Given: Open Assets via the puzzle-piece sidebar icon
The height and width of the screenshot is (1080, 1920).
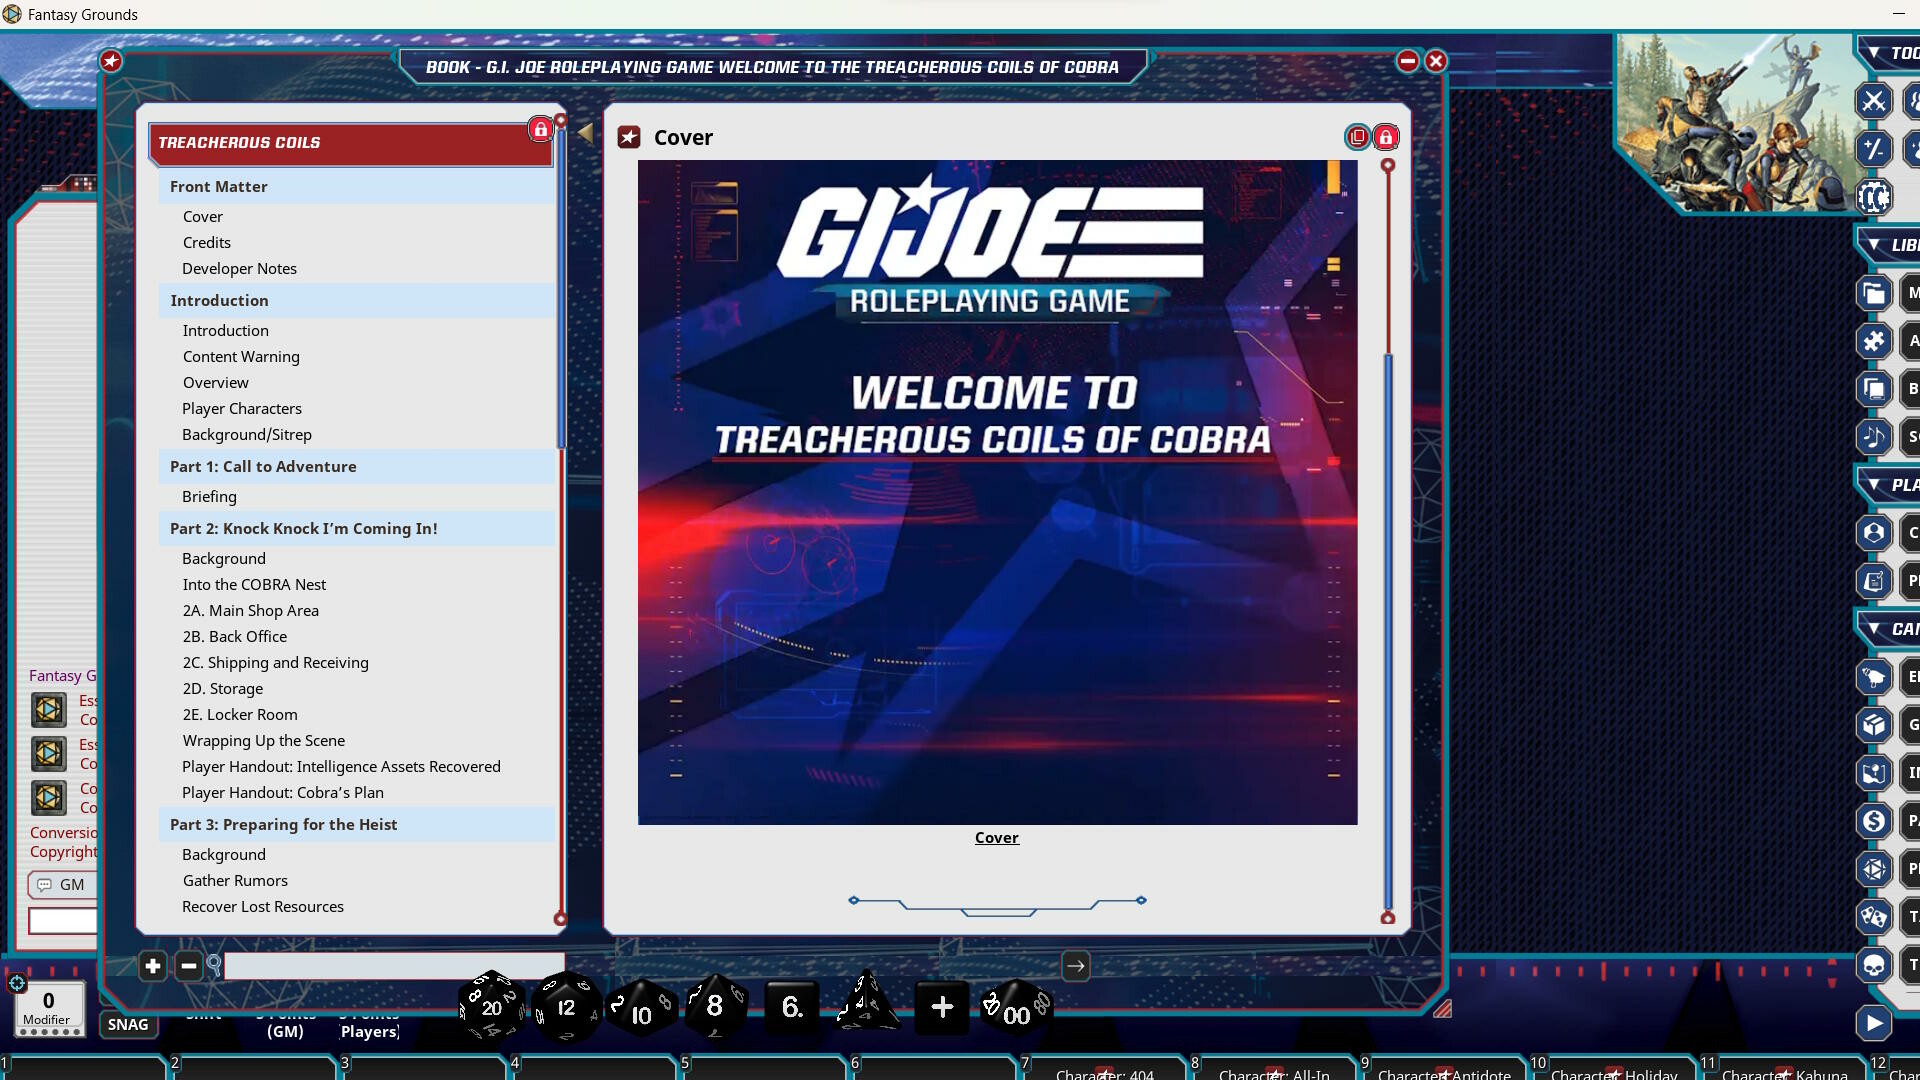Looking at the screenshot, I should point(1874,340).
